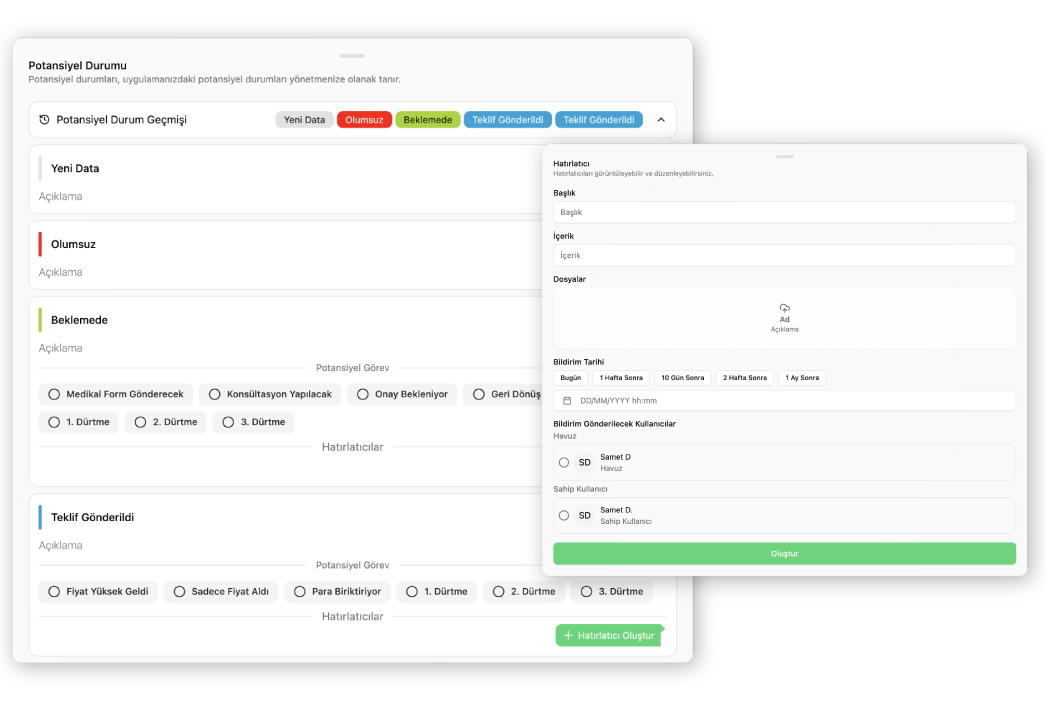Click the SD avatar in Sahip Kullanıcı row

pos(585,516)
